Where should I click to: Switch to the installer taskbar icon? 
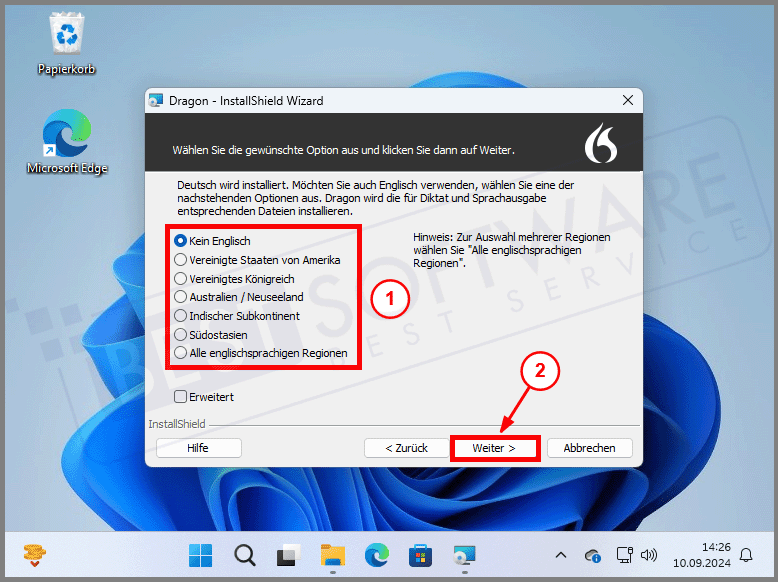pos(464,555)
